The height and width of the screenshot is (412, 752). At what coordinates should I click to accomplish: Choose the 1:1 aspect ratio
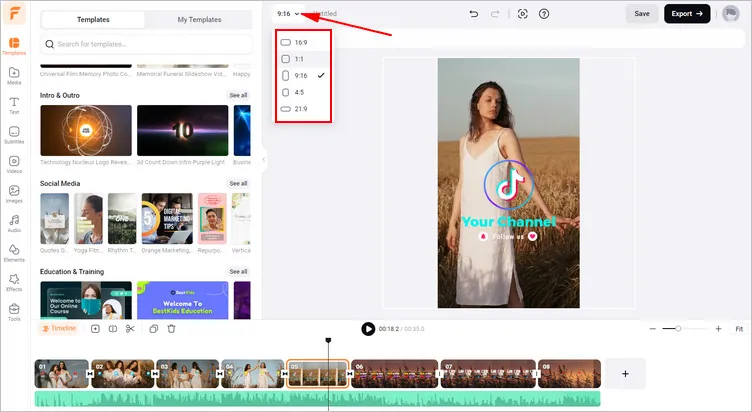tap(303, 59)
